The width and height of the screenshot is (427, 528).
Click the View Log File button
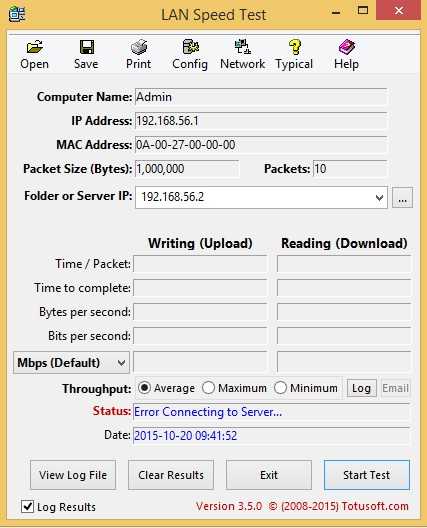coord(73,475)
